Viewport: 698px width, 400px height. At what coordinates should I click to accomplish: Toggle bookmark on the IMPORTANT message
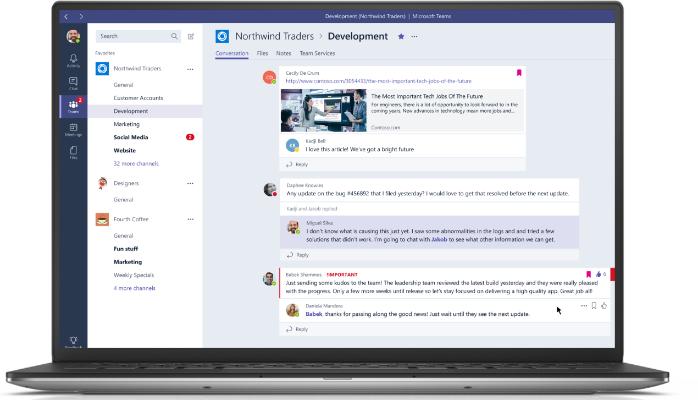coord(588,275)
